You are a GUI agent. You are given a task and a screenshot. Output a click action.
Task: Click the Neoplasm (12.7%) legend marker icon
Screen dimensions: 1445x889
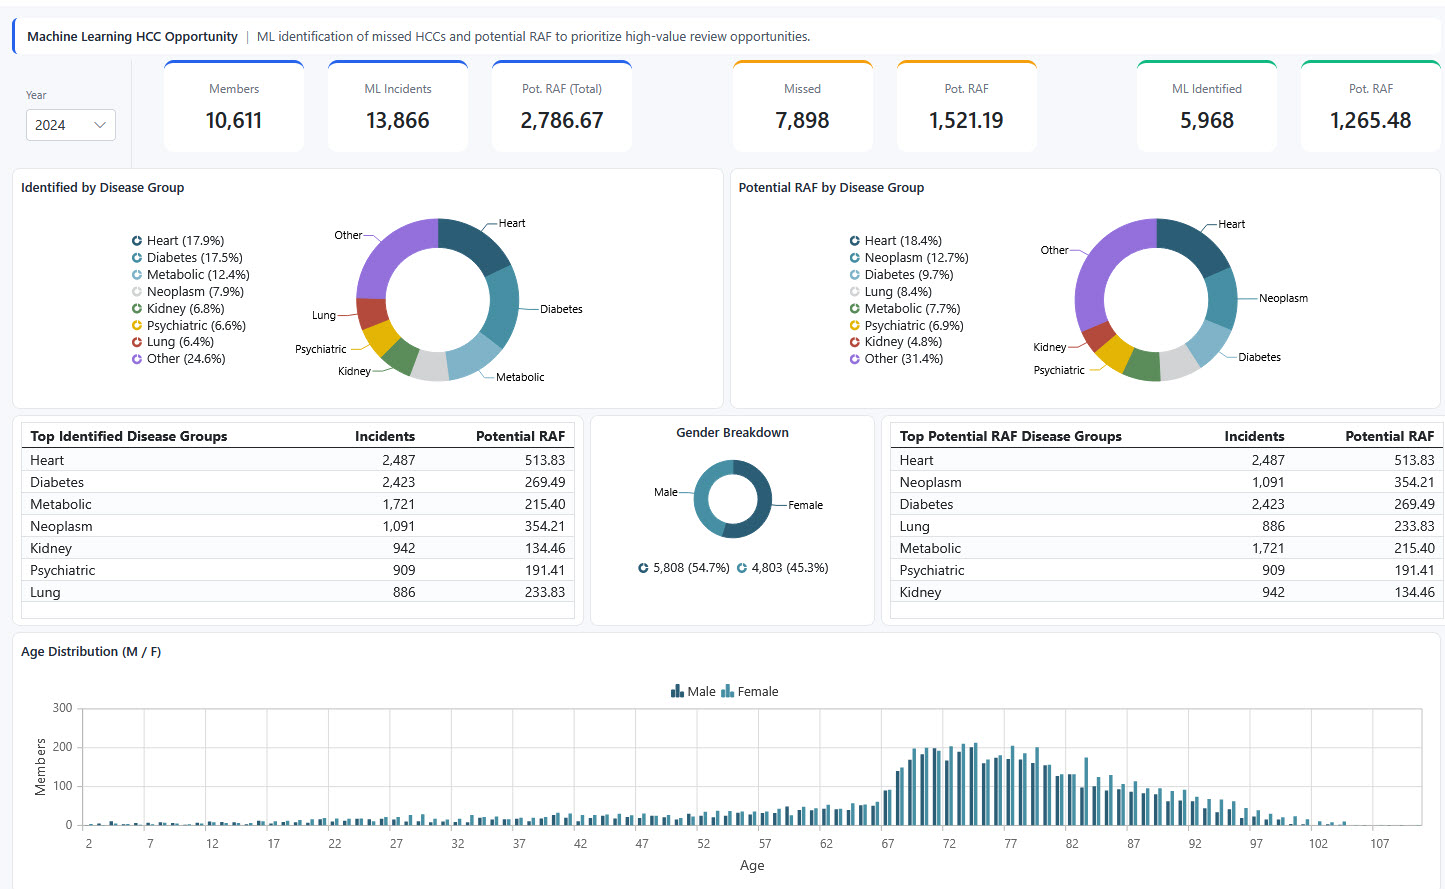(x=855, y=258)
